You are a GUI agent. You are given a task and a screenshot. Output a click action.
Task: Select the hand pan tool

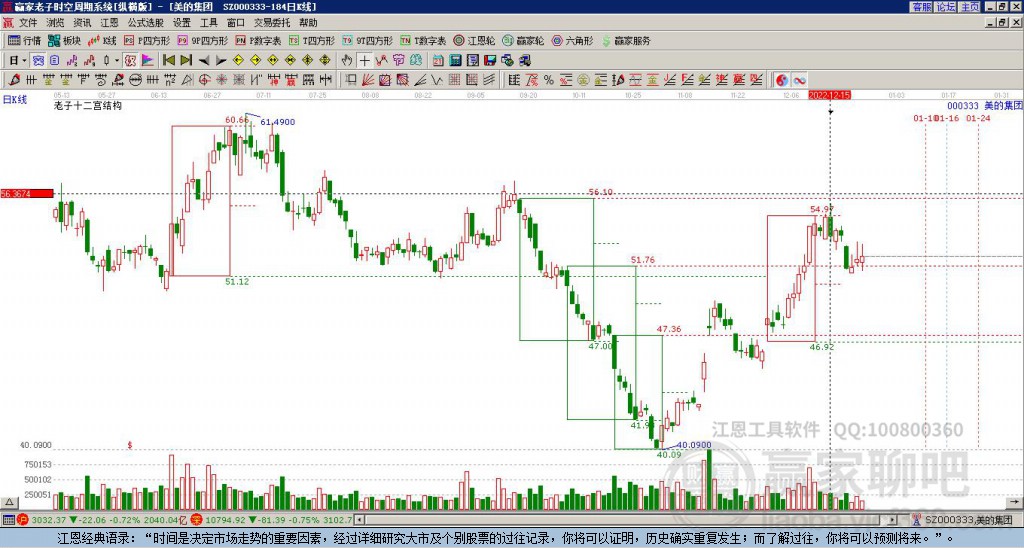pos(347,60)
